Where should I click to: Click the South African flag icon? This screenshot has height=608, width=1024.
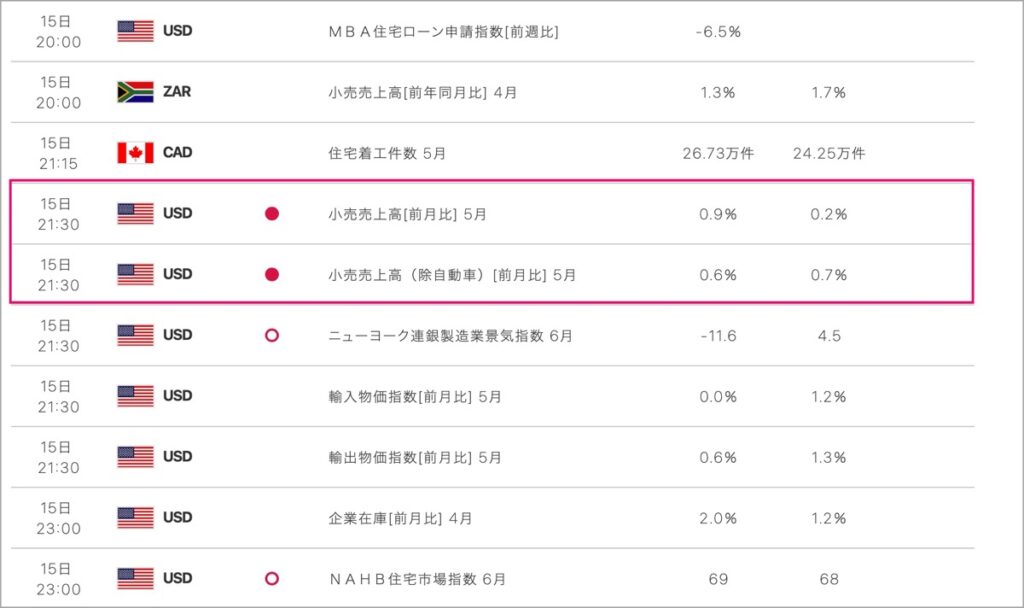(135, 92)
